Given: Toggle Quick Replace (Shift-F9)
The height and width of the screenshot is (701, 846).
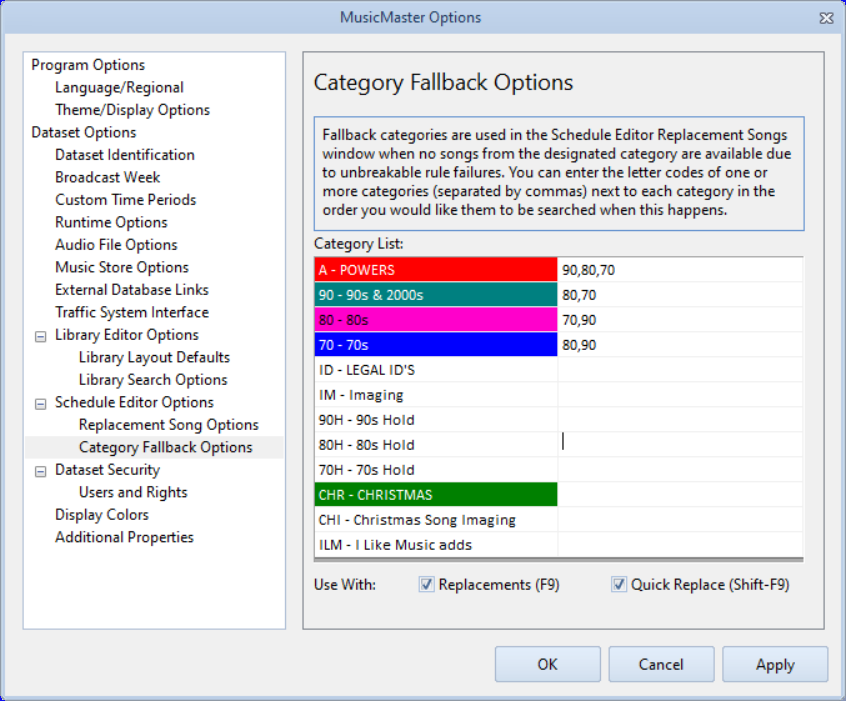Looking at the screenshot, I should (619, 584).
